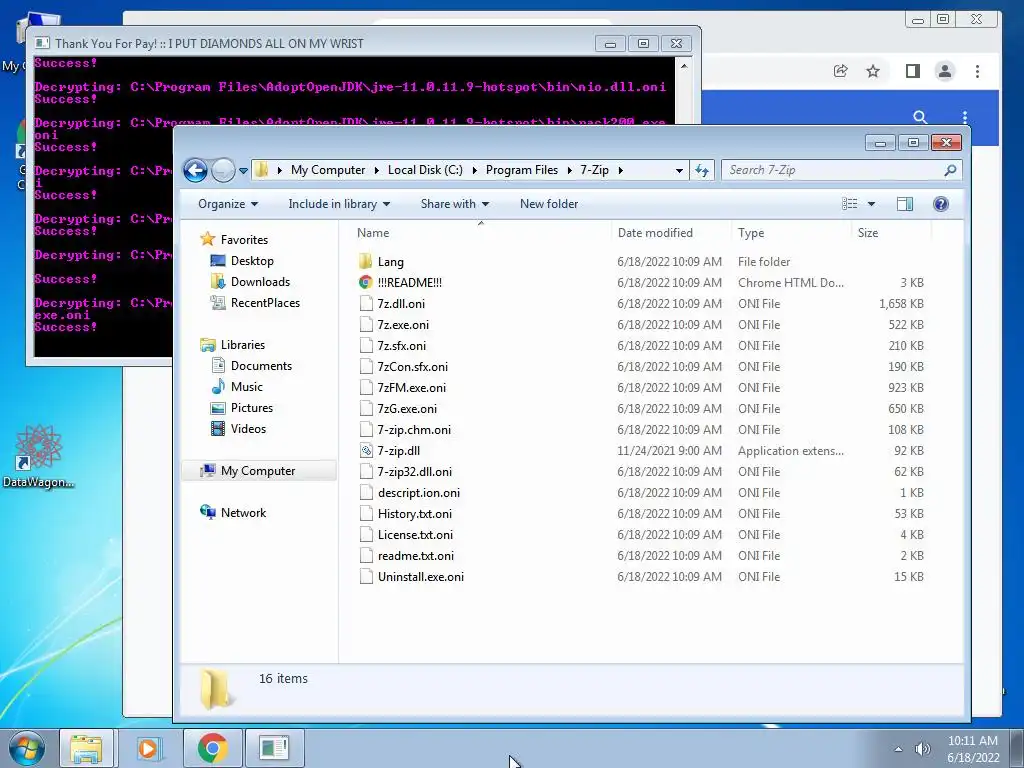Toggle the preview pane button
Image resolution: width=1024 pixels, height=768 pixels.
[x=904, y=204]
